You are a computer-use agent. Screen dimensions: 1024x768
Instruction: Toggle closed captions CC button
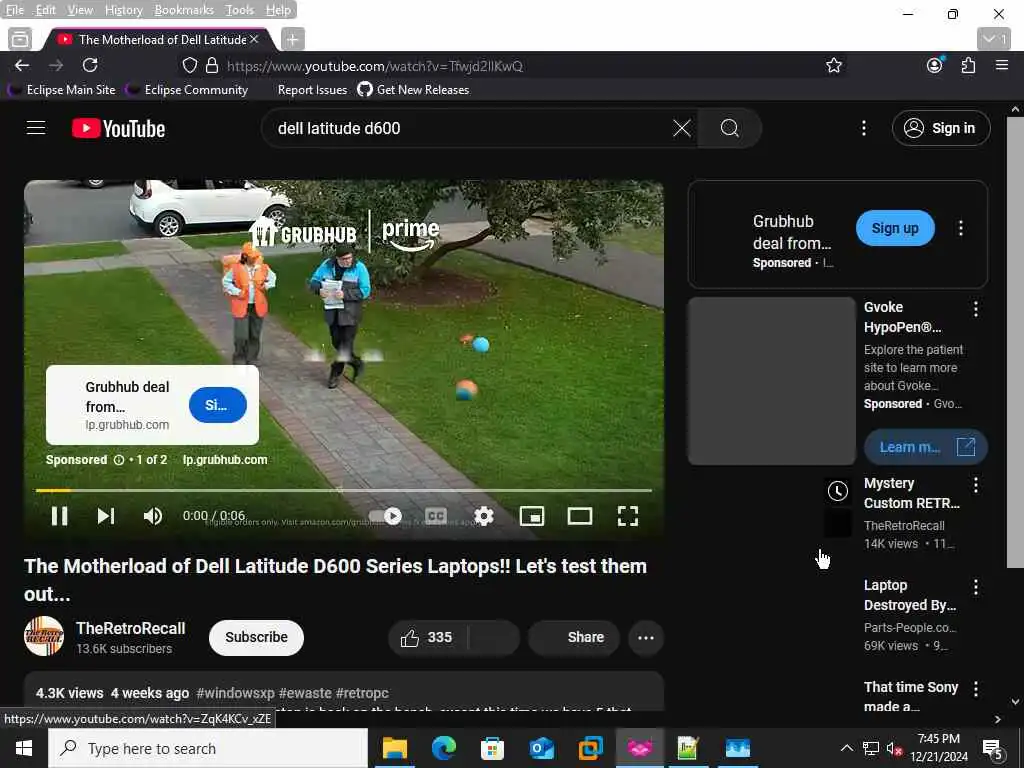(436, 516)
